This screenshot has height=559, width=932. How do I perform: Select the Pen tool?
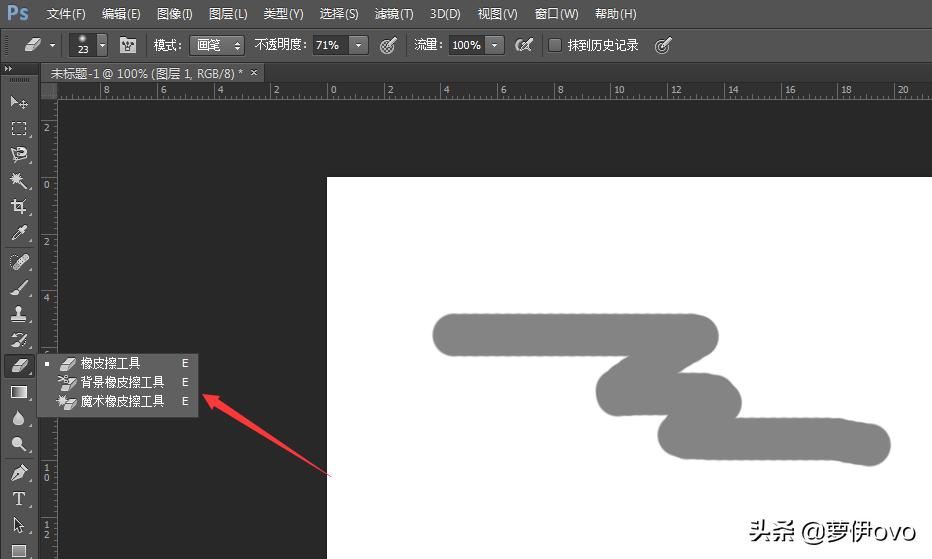click(x=19, y=472)
